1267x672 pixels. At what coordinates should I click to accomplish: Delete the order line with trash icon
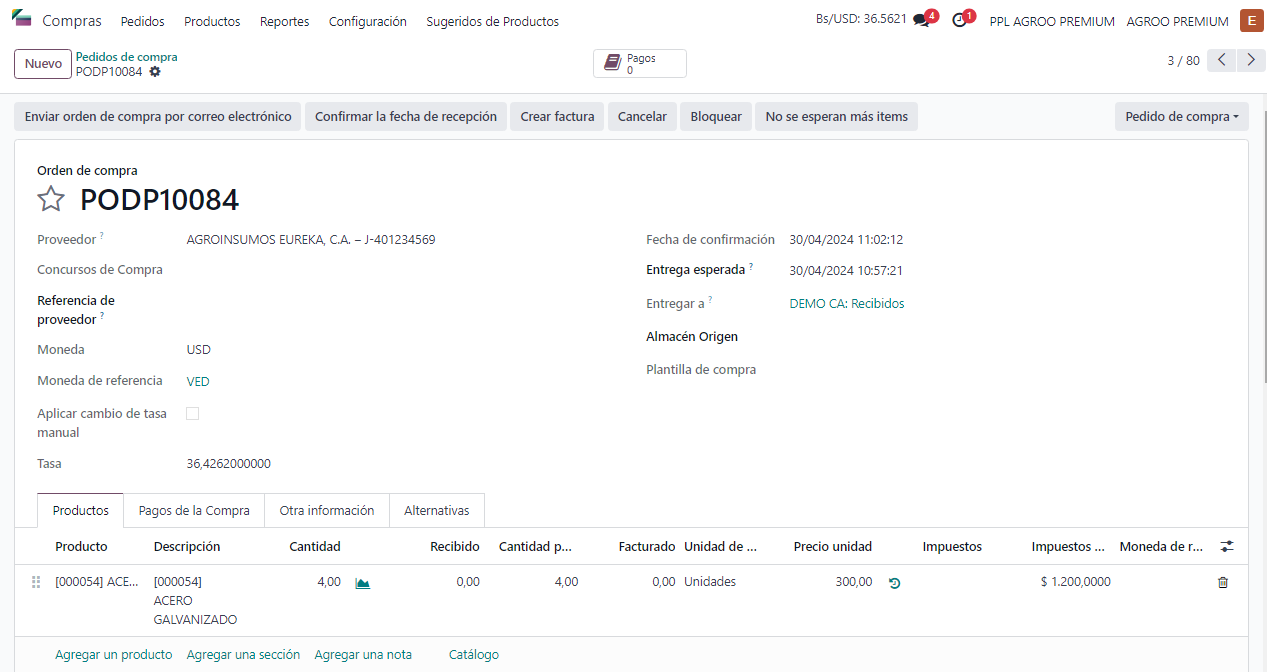pos(1222,583)
